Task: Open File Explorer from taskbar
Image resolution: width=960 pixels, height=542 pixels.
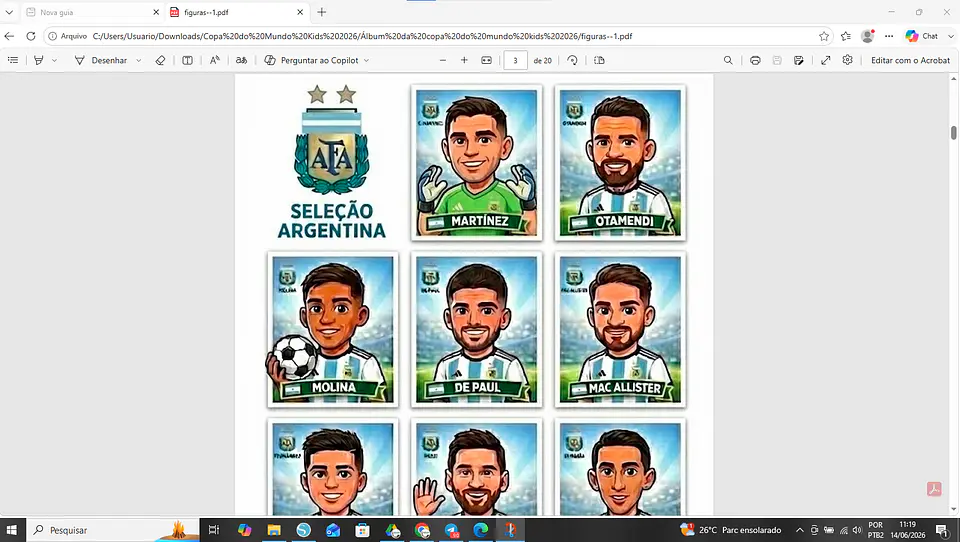Action: click(274, 530)
